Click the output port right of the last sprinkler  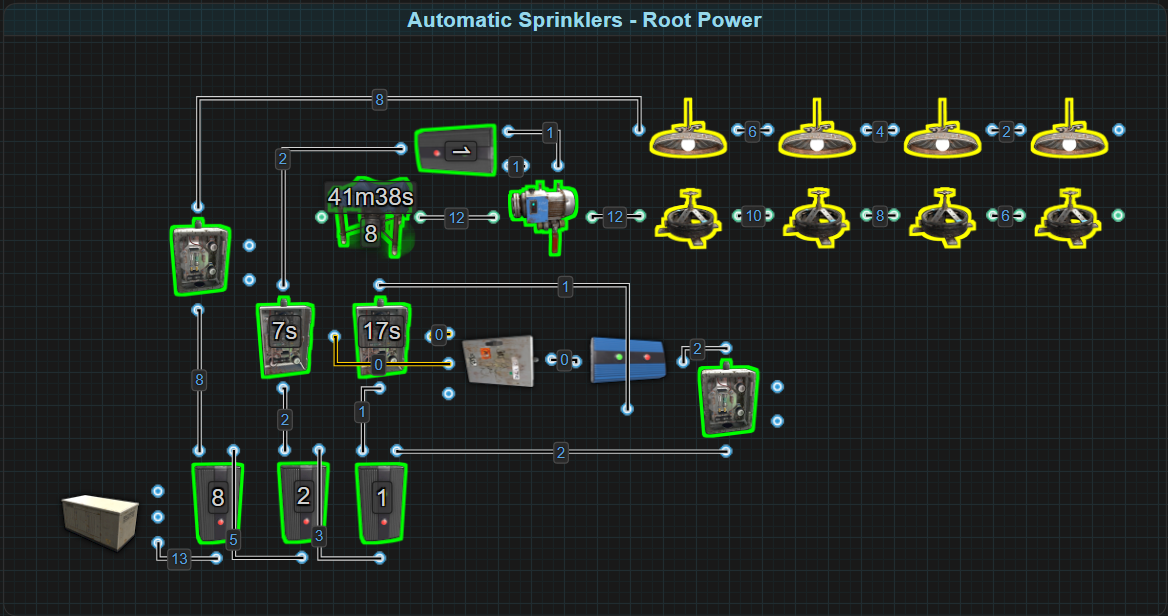pos(1117,215)
